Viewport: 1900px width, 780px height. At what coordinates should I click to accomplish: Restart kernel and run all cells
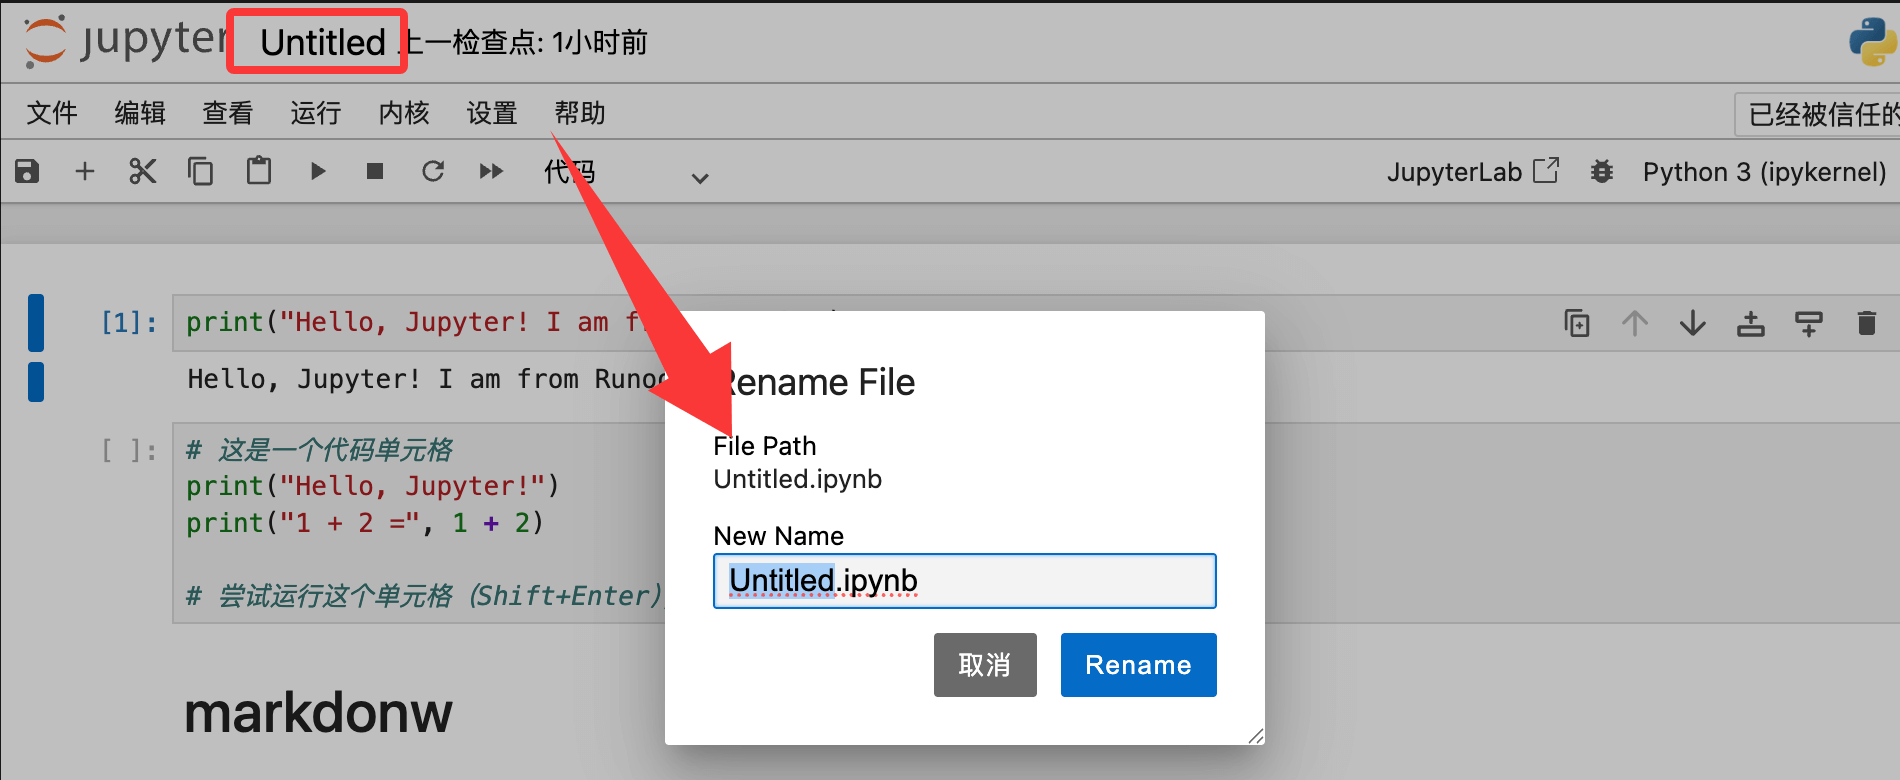coord(491,171)
